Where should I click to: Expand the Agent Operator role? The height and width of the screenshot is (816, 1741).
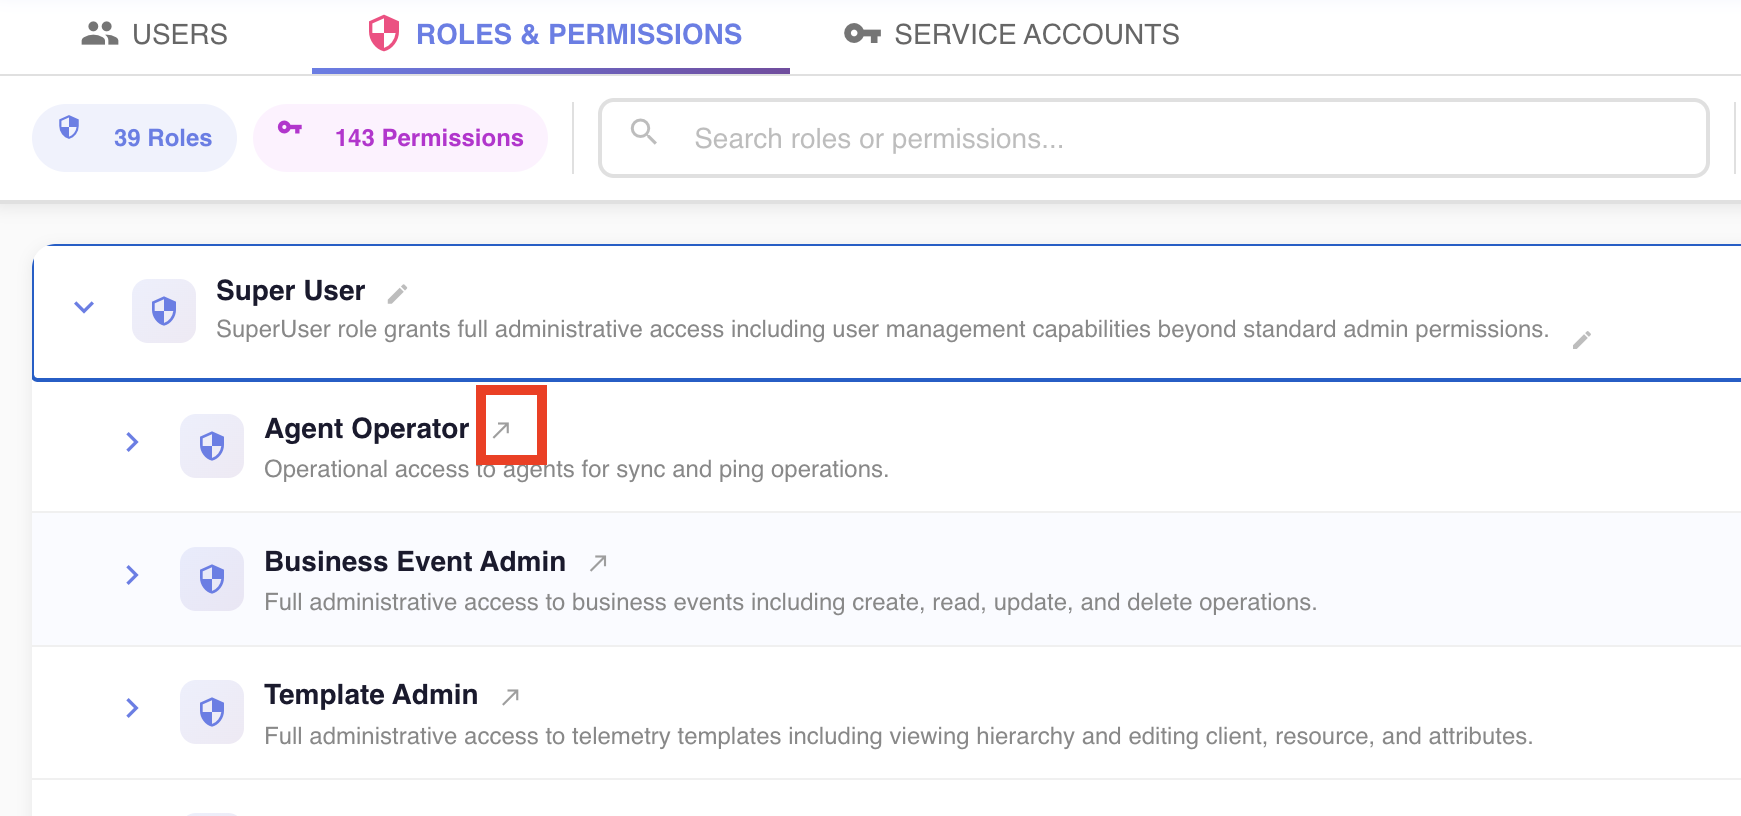pyautogui.click(x=132, y=442)
